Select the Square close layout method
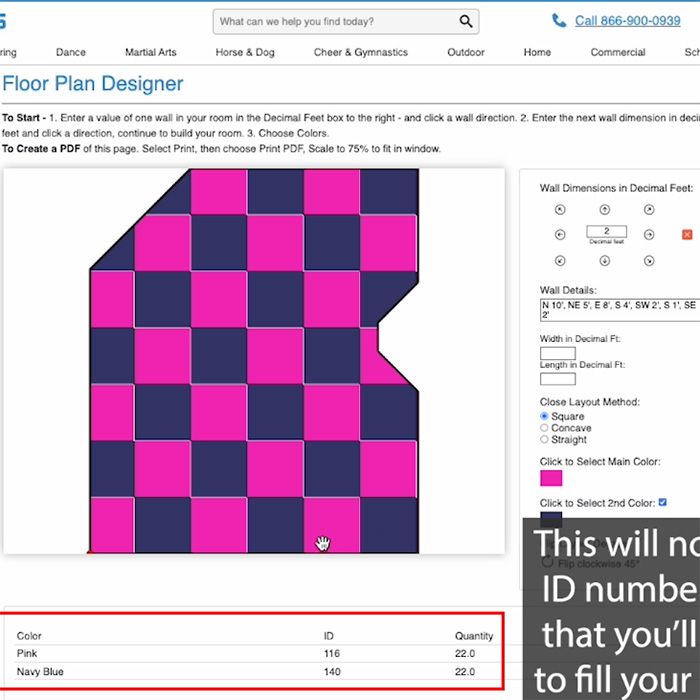The height and width of the screenshot is (700, 700). coord(544,416)
